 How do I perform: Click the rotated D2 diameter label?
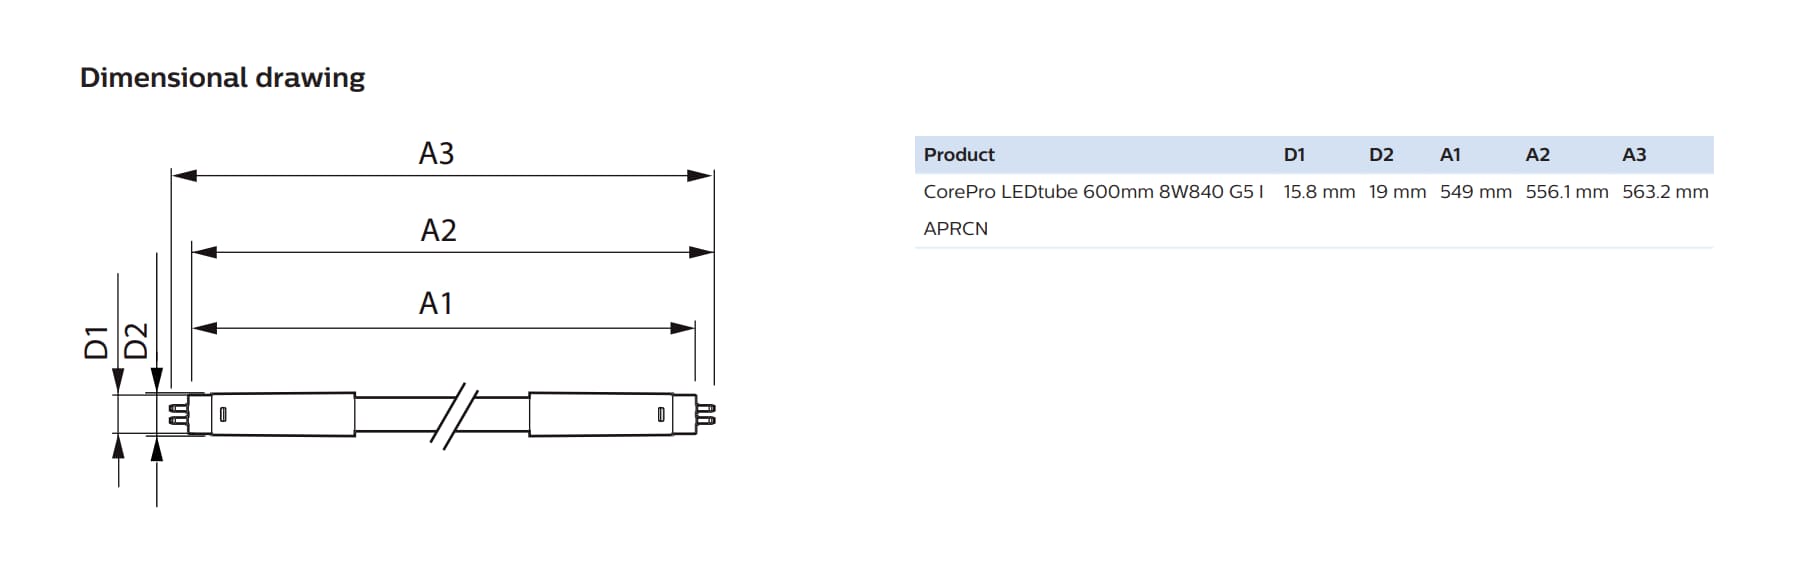(136, 342)
